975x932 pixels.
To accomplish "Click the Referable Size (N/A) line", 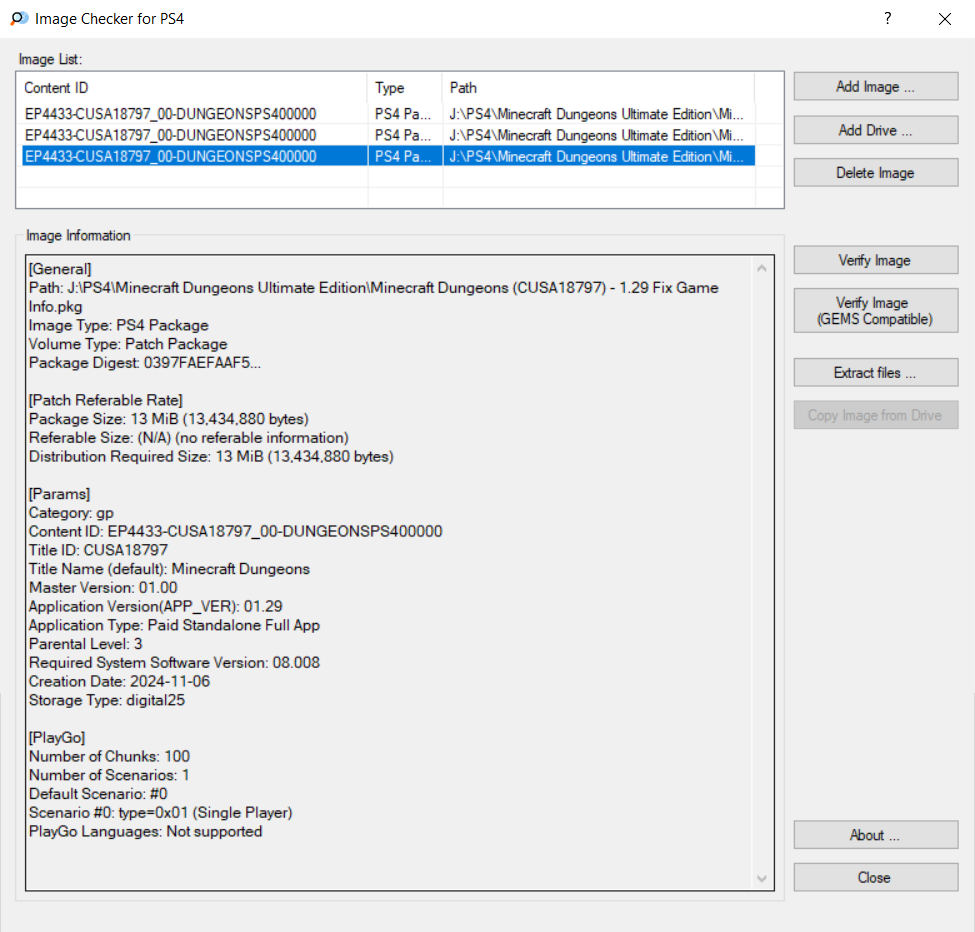I will click(x=189, y=438).
